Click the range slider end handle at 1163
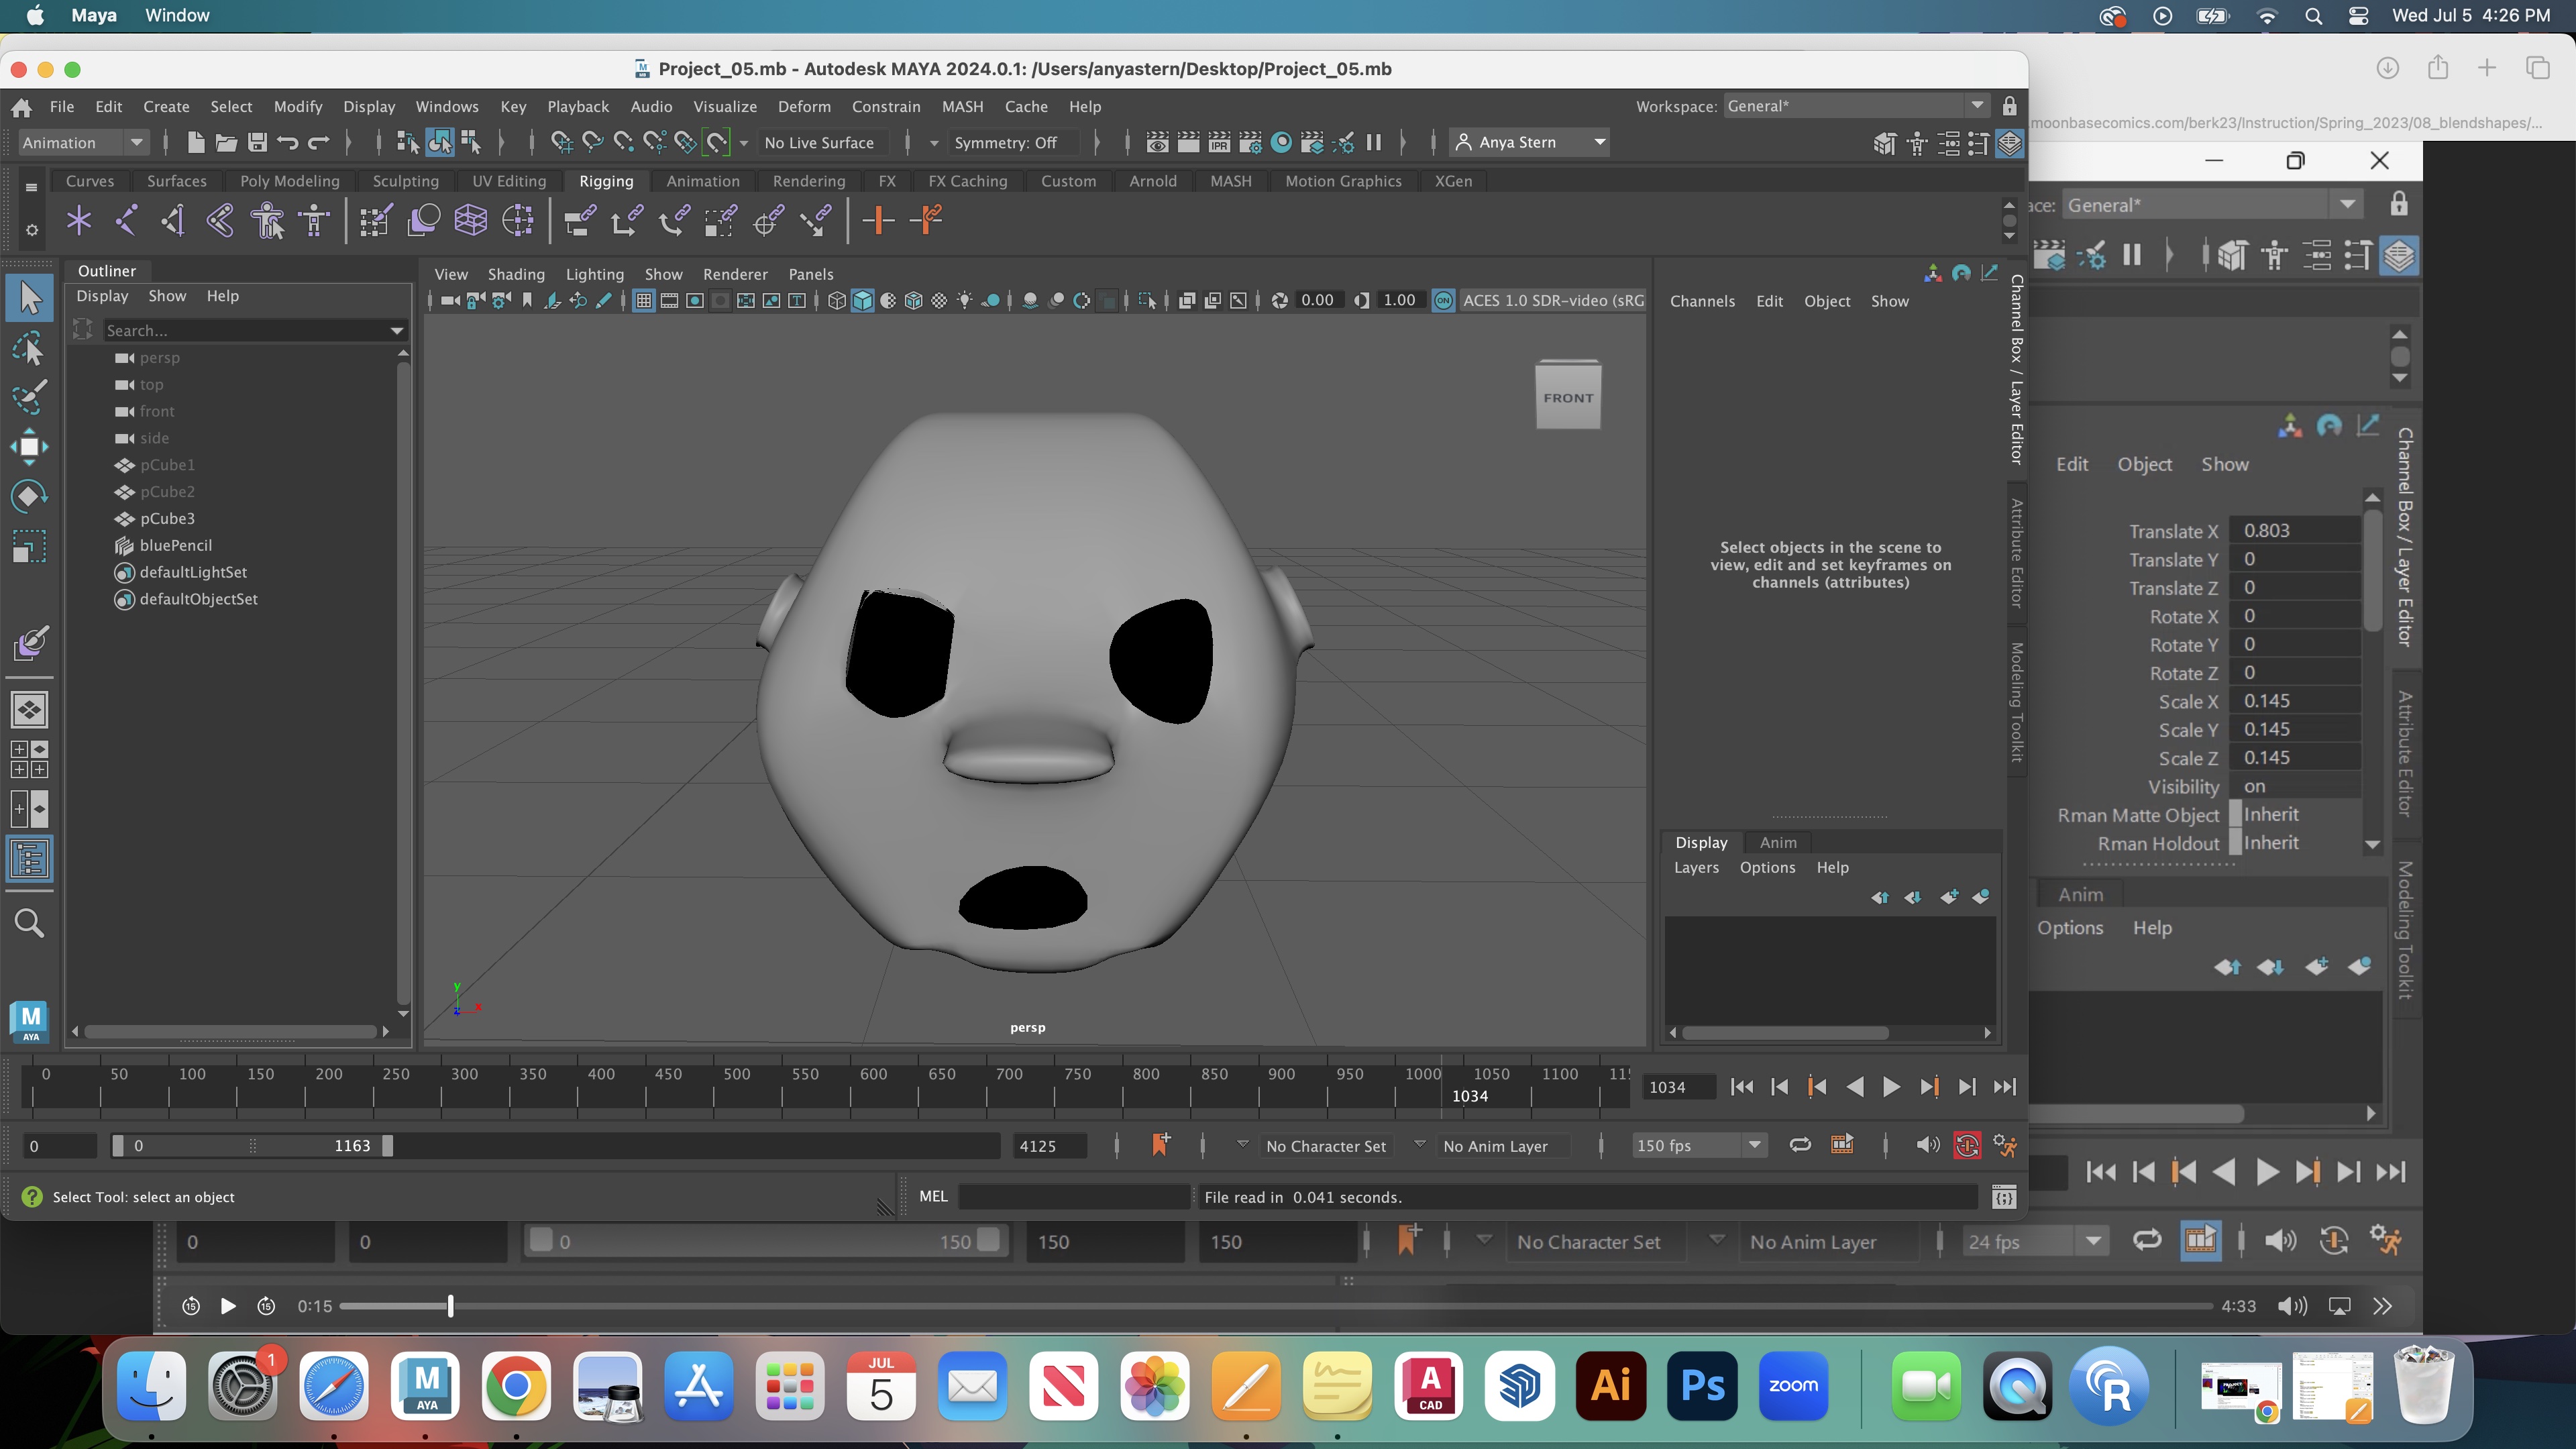 387,1146
